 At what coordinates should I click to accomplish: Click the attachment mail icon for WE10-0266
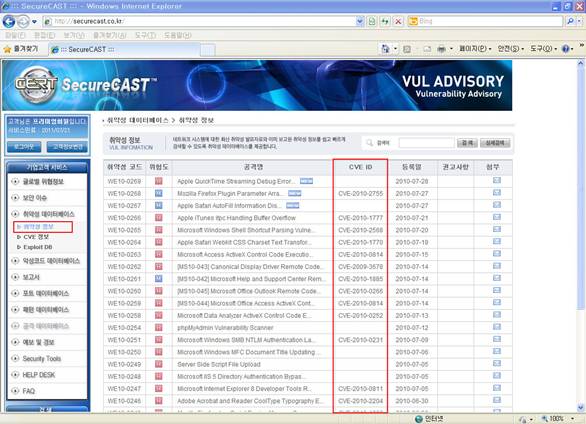[x=497, y=217]
